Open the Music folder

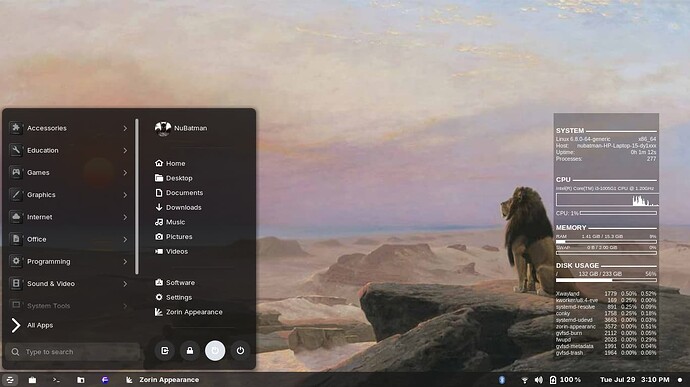click(x=170, y=222)
